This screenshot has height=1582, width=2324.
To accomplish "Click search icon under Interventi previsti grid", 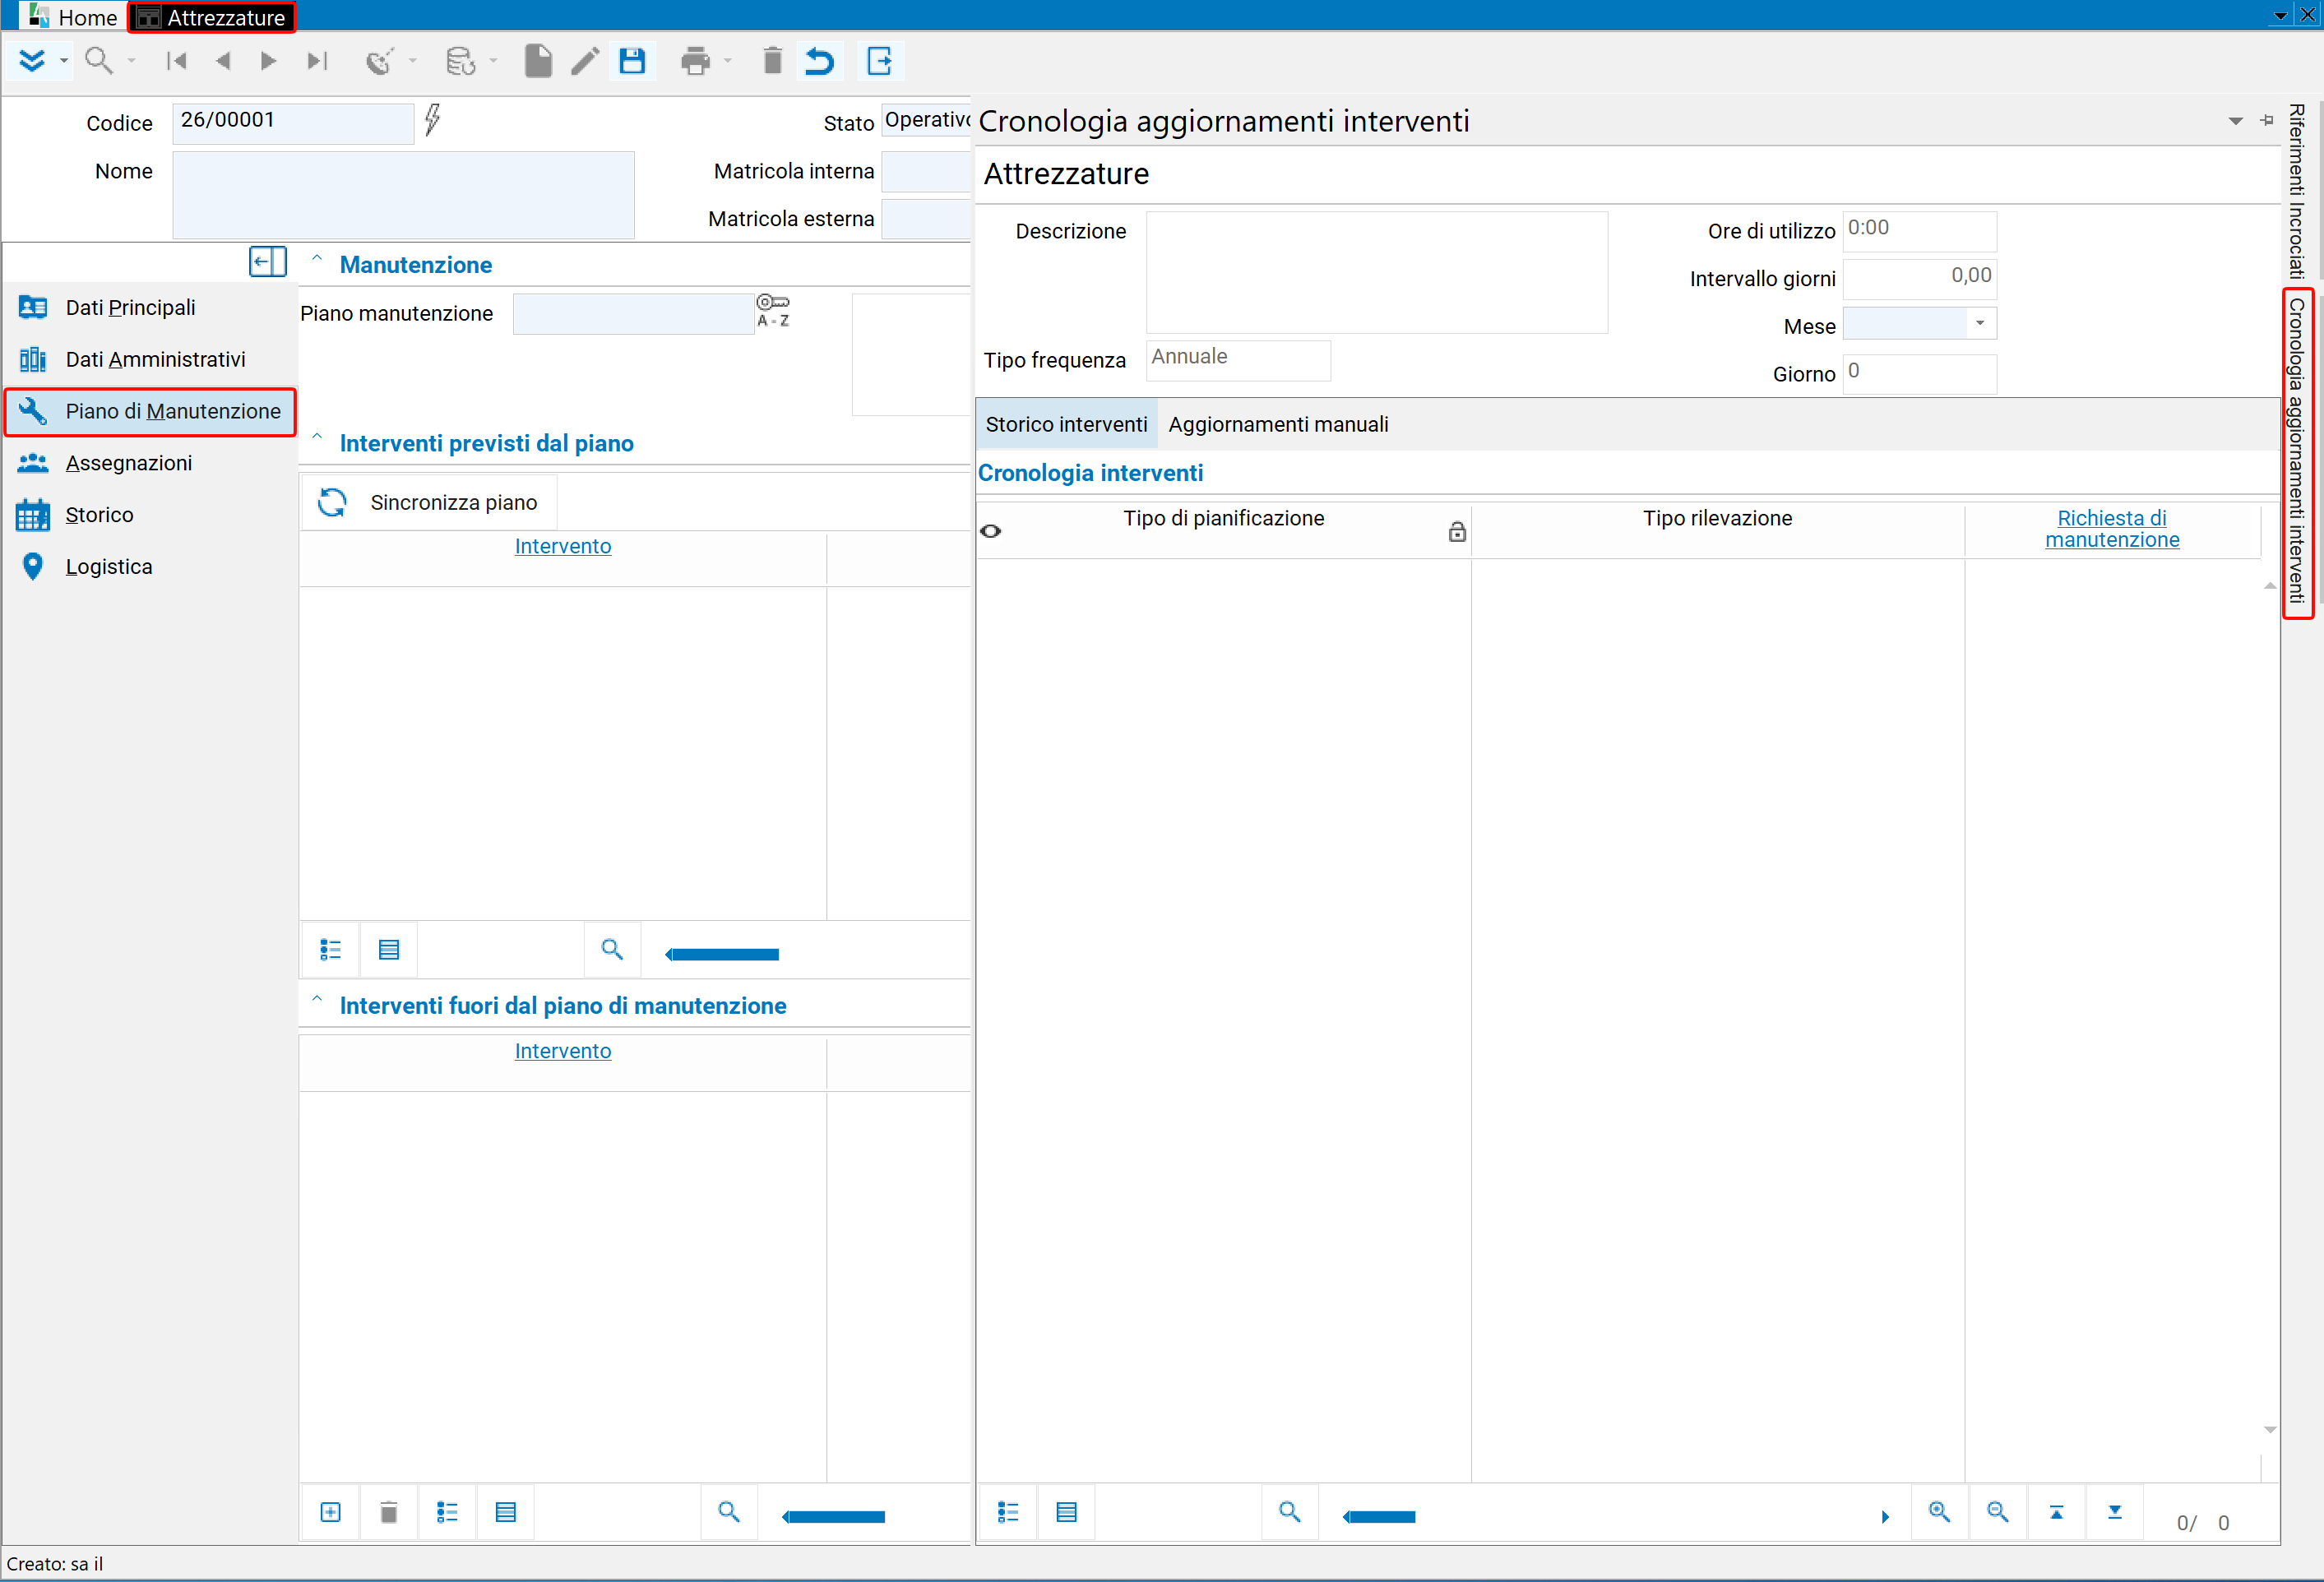I will click(612, 949).
